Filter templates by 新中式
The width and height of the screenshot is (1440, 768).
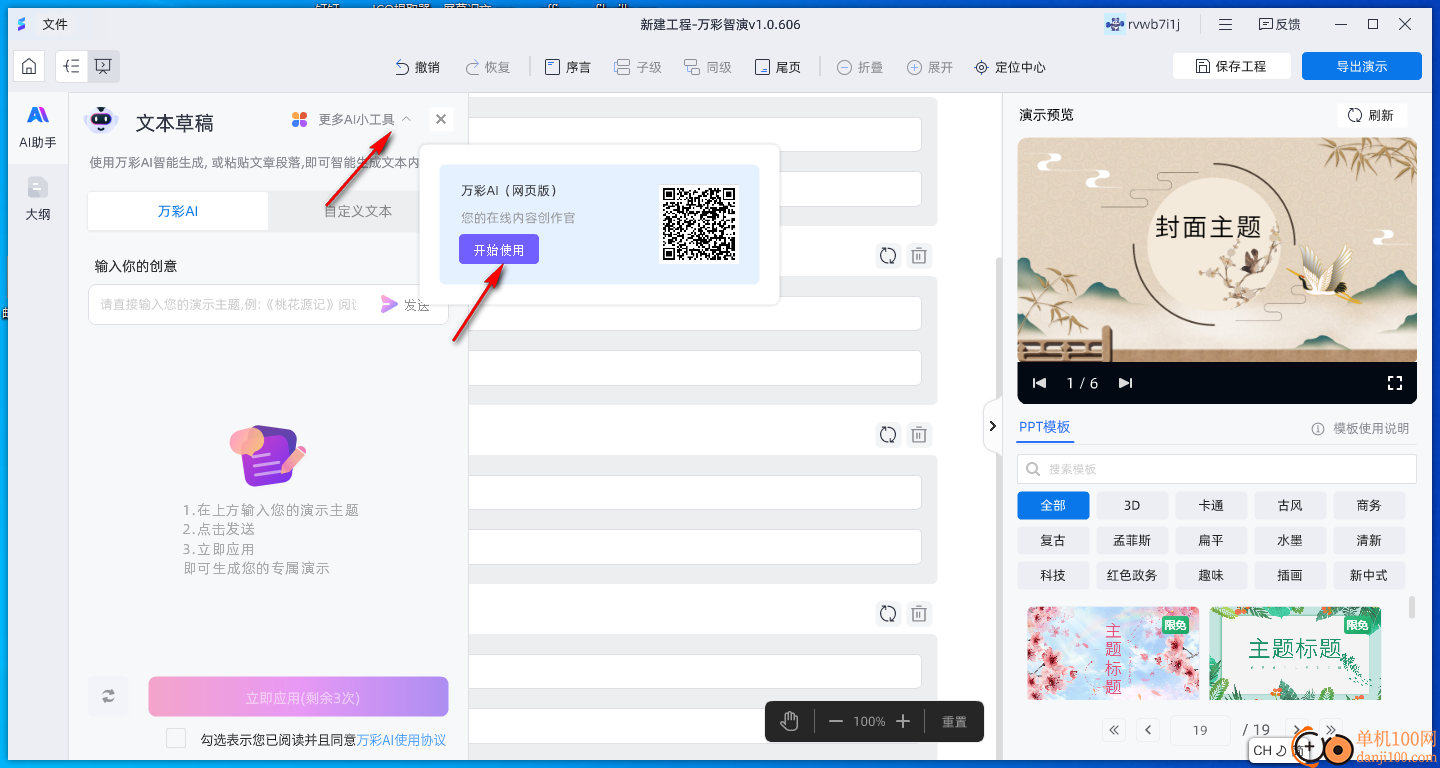[x=1369, y=575]
